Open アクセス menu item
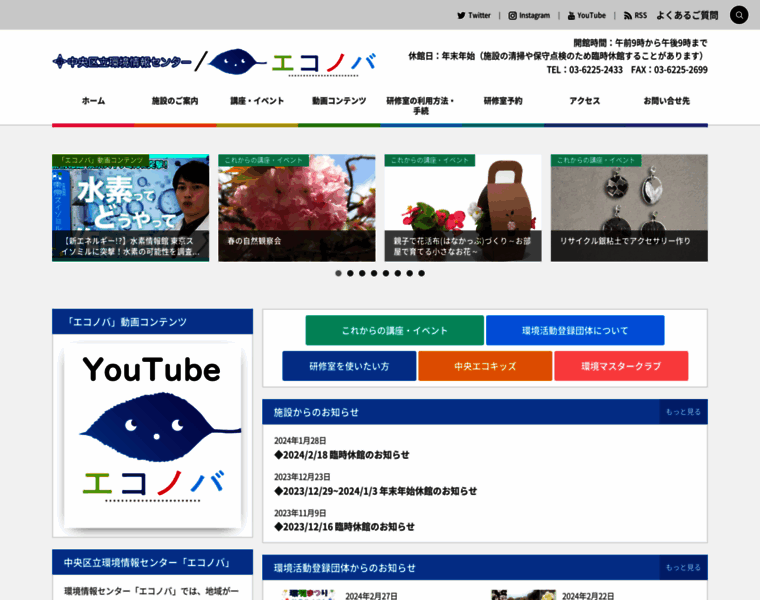Viewport: 760px width, 600px height. 585,101
